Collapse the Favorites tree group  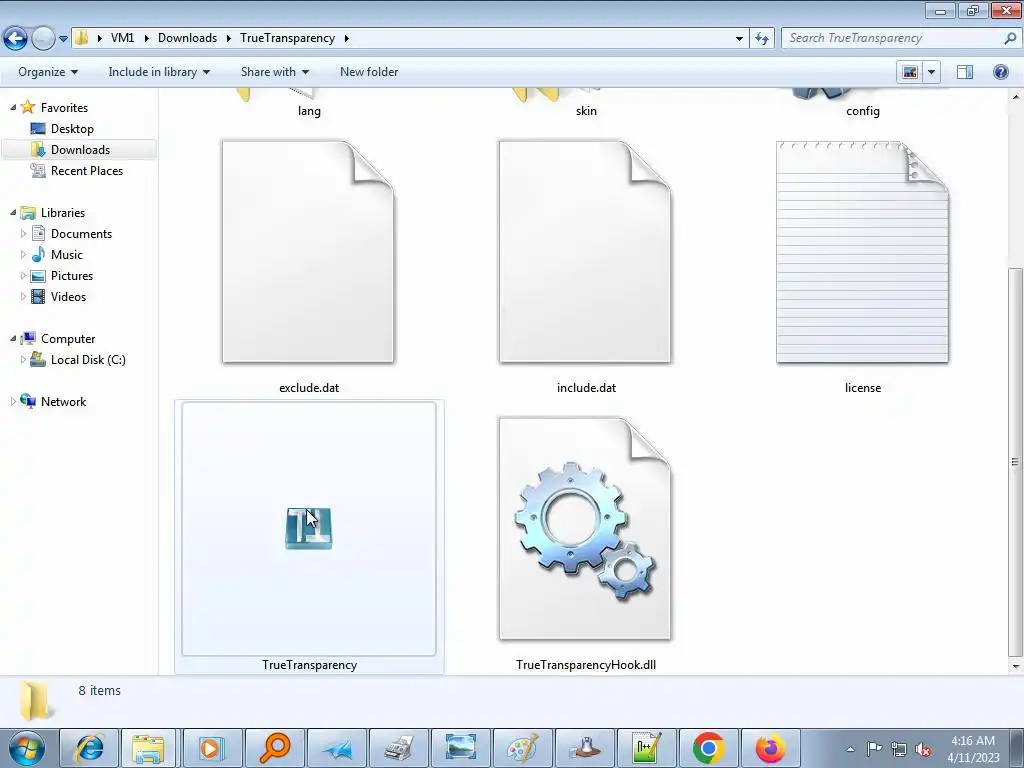(x=13, y=107)
